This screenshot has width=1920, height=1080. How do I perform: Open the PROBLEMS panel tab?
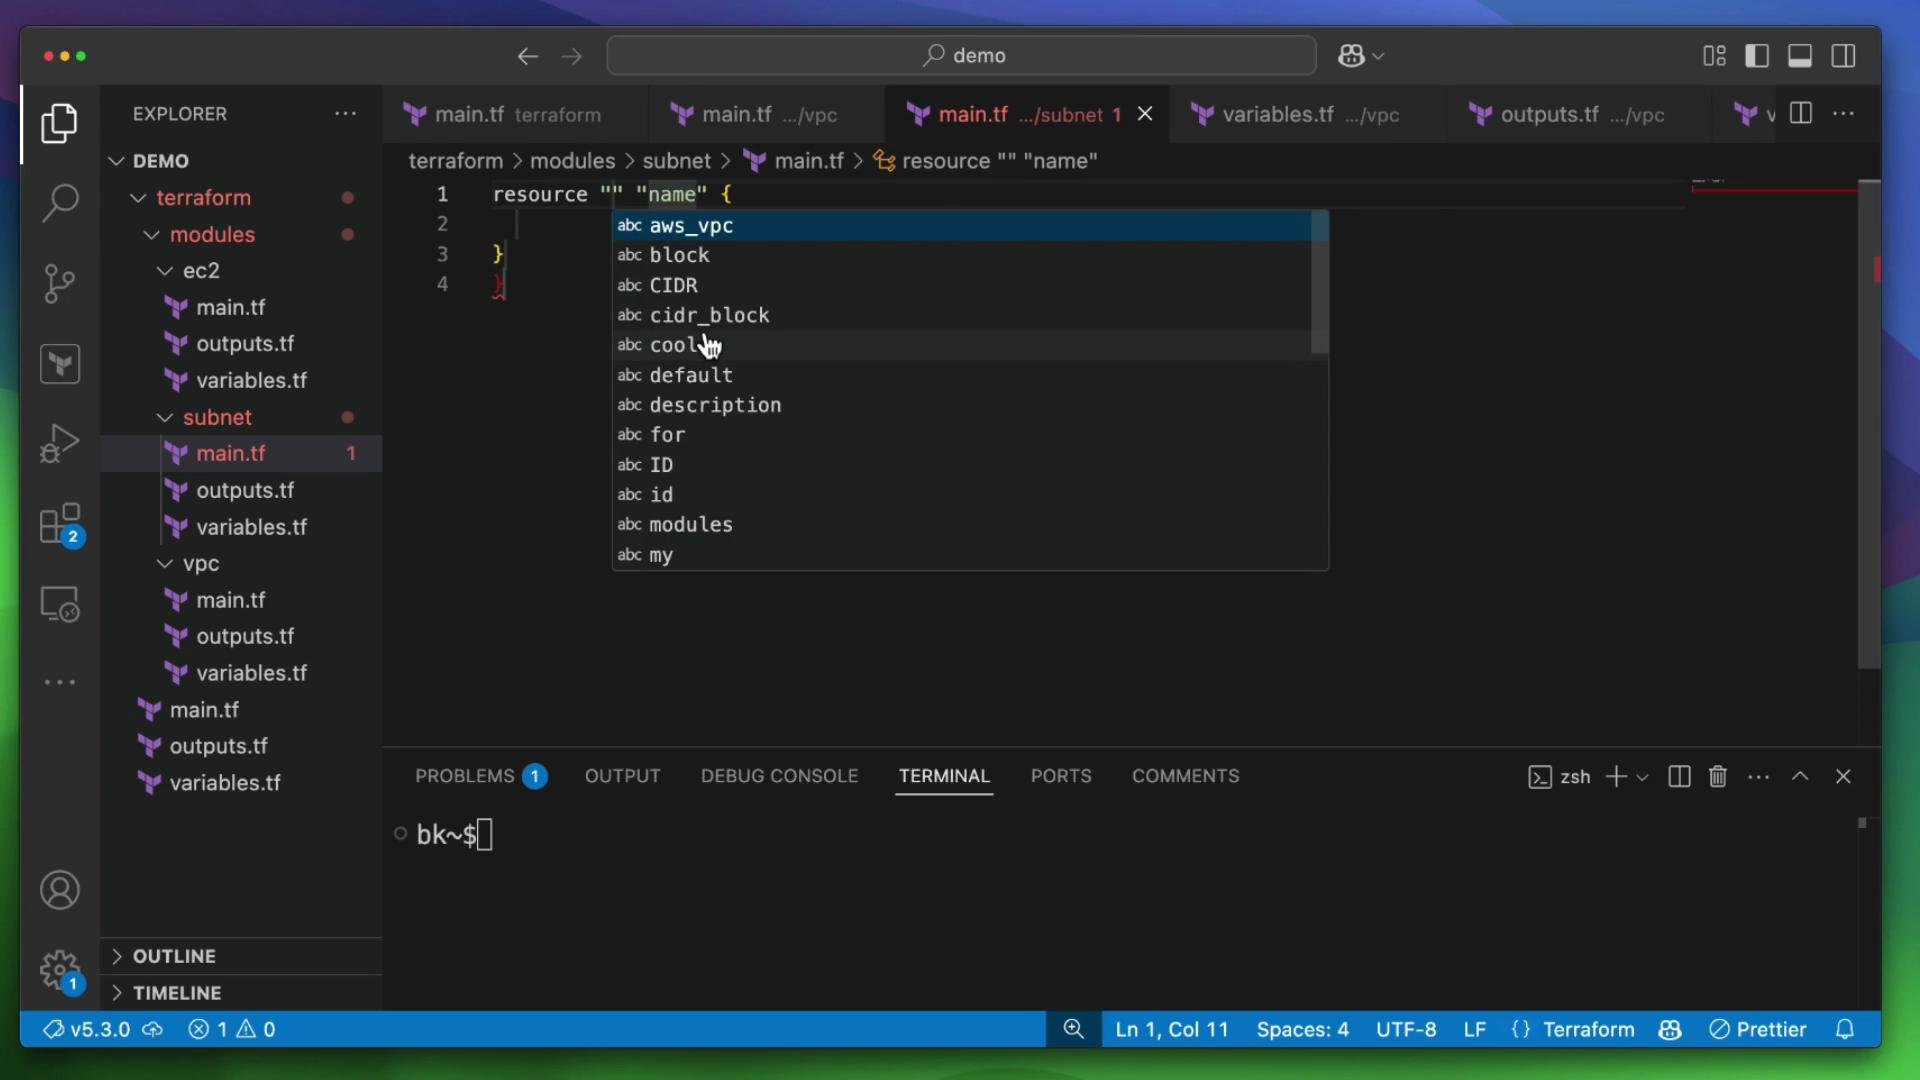(x=481, y=776)
